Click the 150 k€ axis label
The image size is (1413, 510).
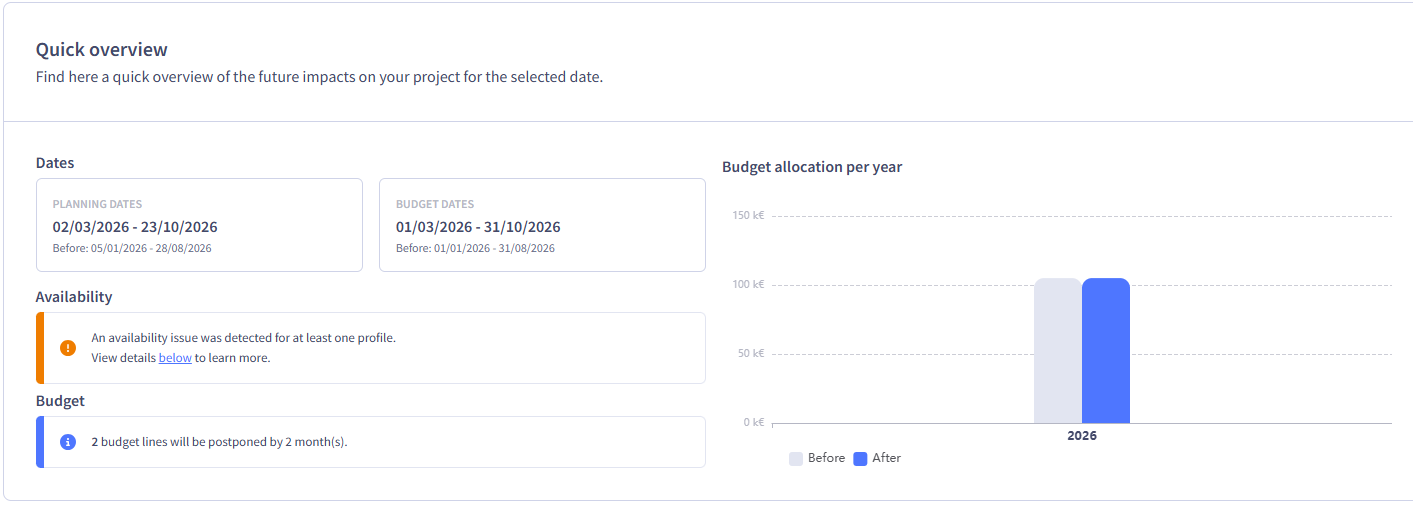pyautogui.click(x=749, y=216)
